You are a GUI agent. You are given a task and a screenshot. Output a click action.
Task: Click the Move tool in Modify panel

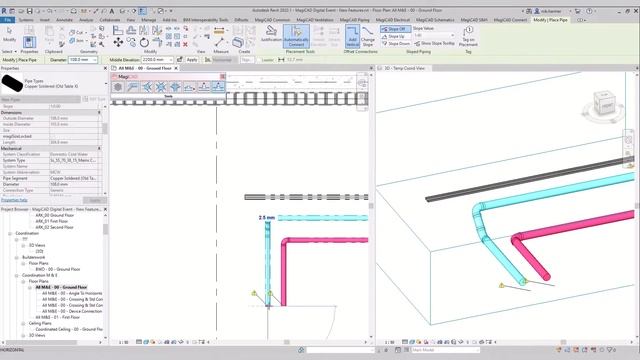pos(118,42)
